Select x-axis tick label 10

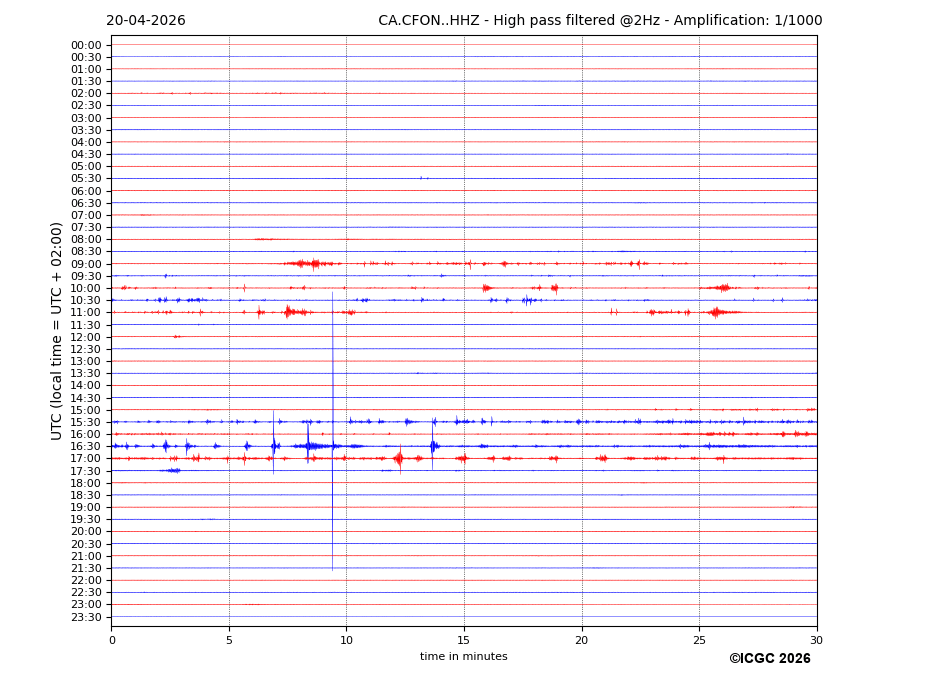click(x=346, y=640)
